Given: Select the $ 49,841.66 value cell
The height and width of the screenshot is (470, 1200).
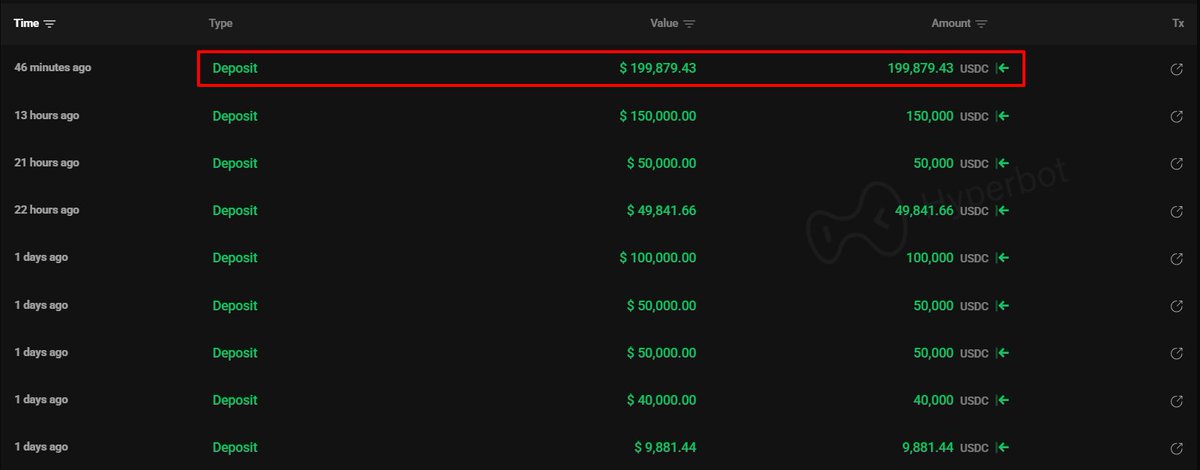Looking at the screenshot, I should click(x=661, y=211).
